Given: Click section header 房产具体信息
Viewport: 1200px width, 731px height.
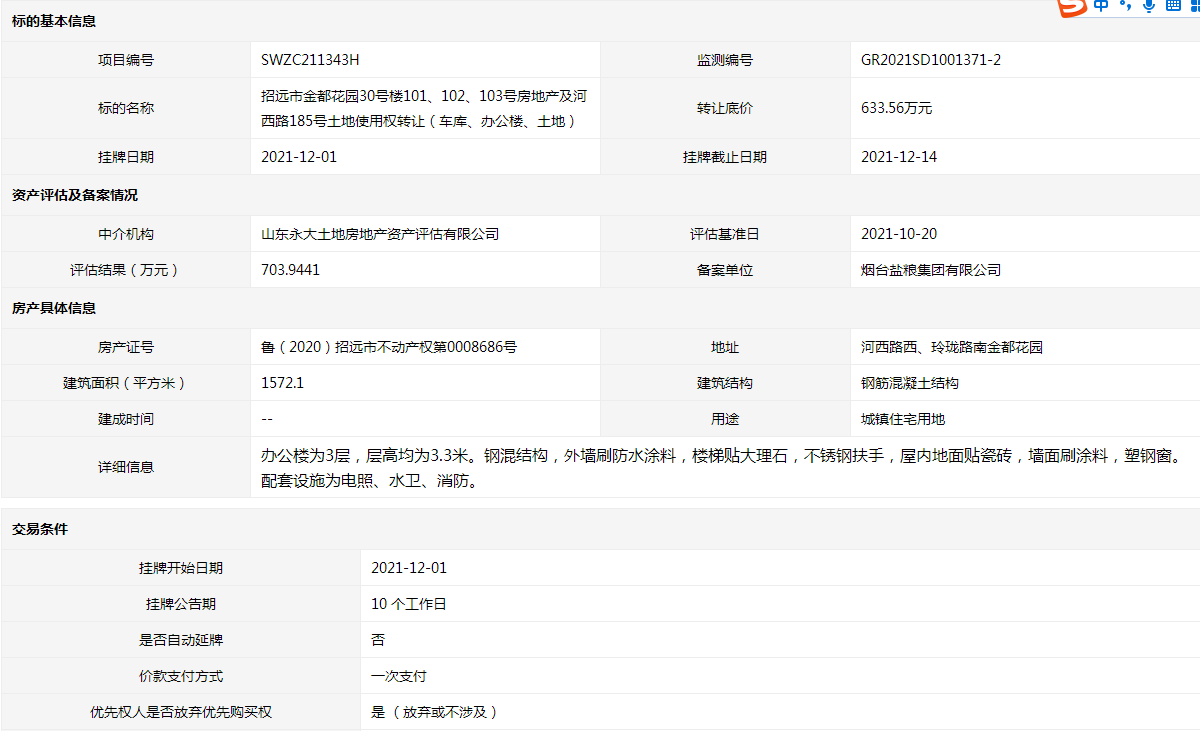Looking at the screenshot, I should (x=54, y=308).
